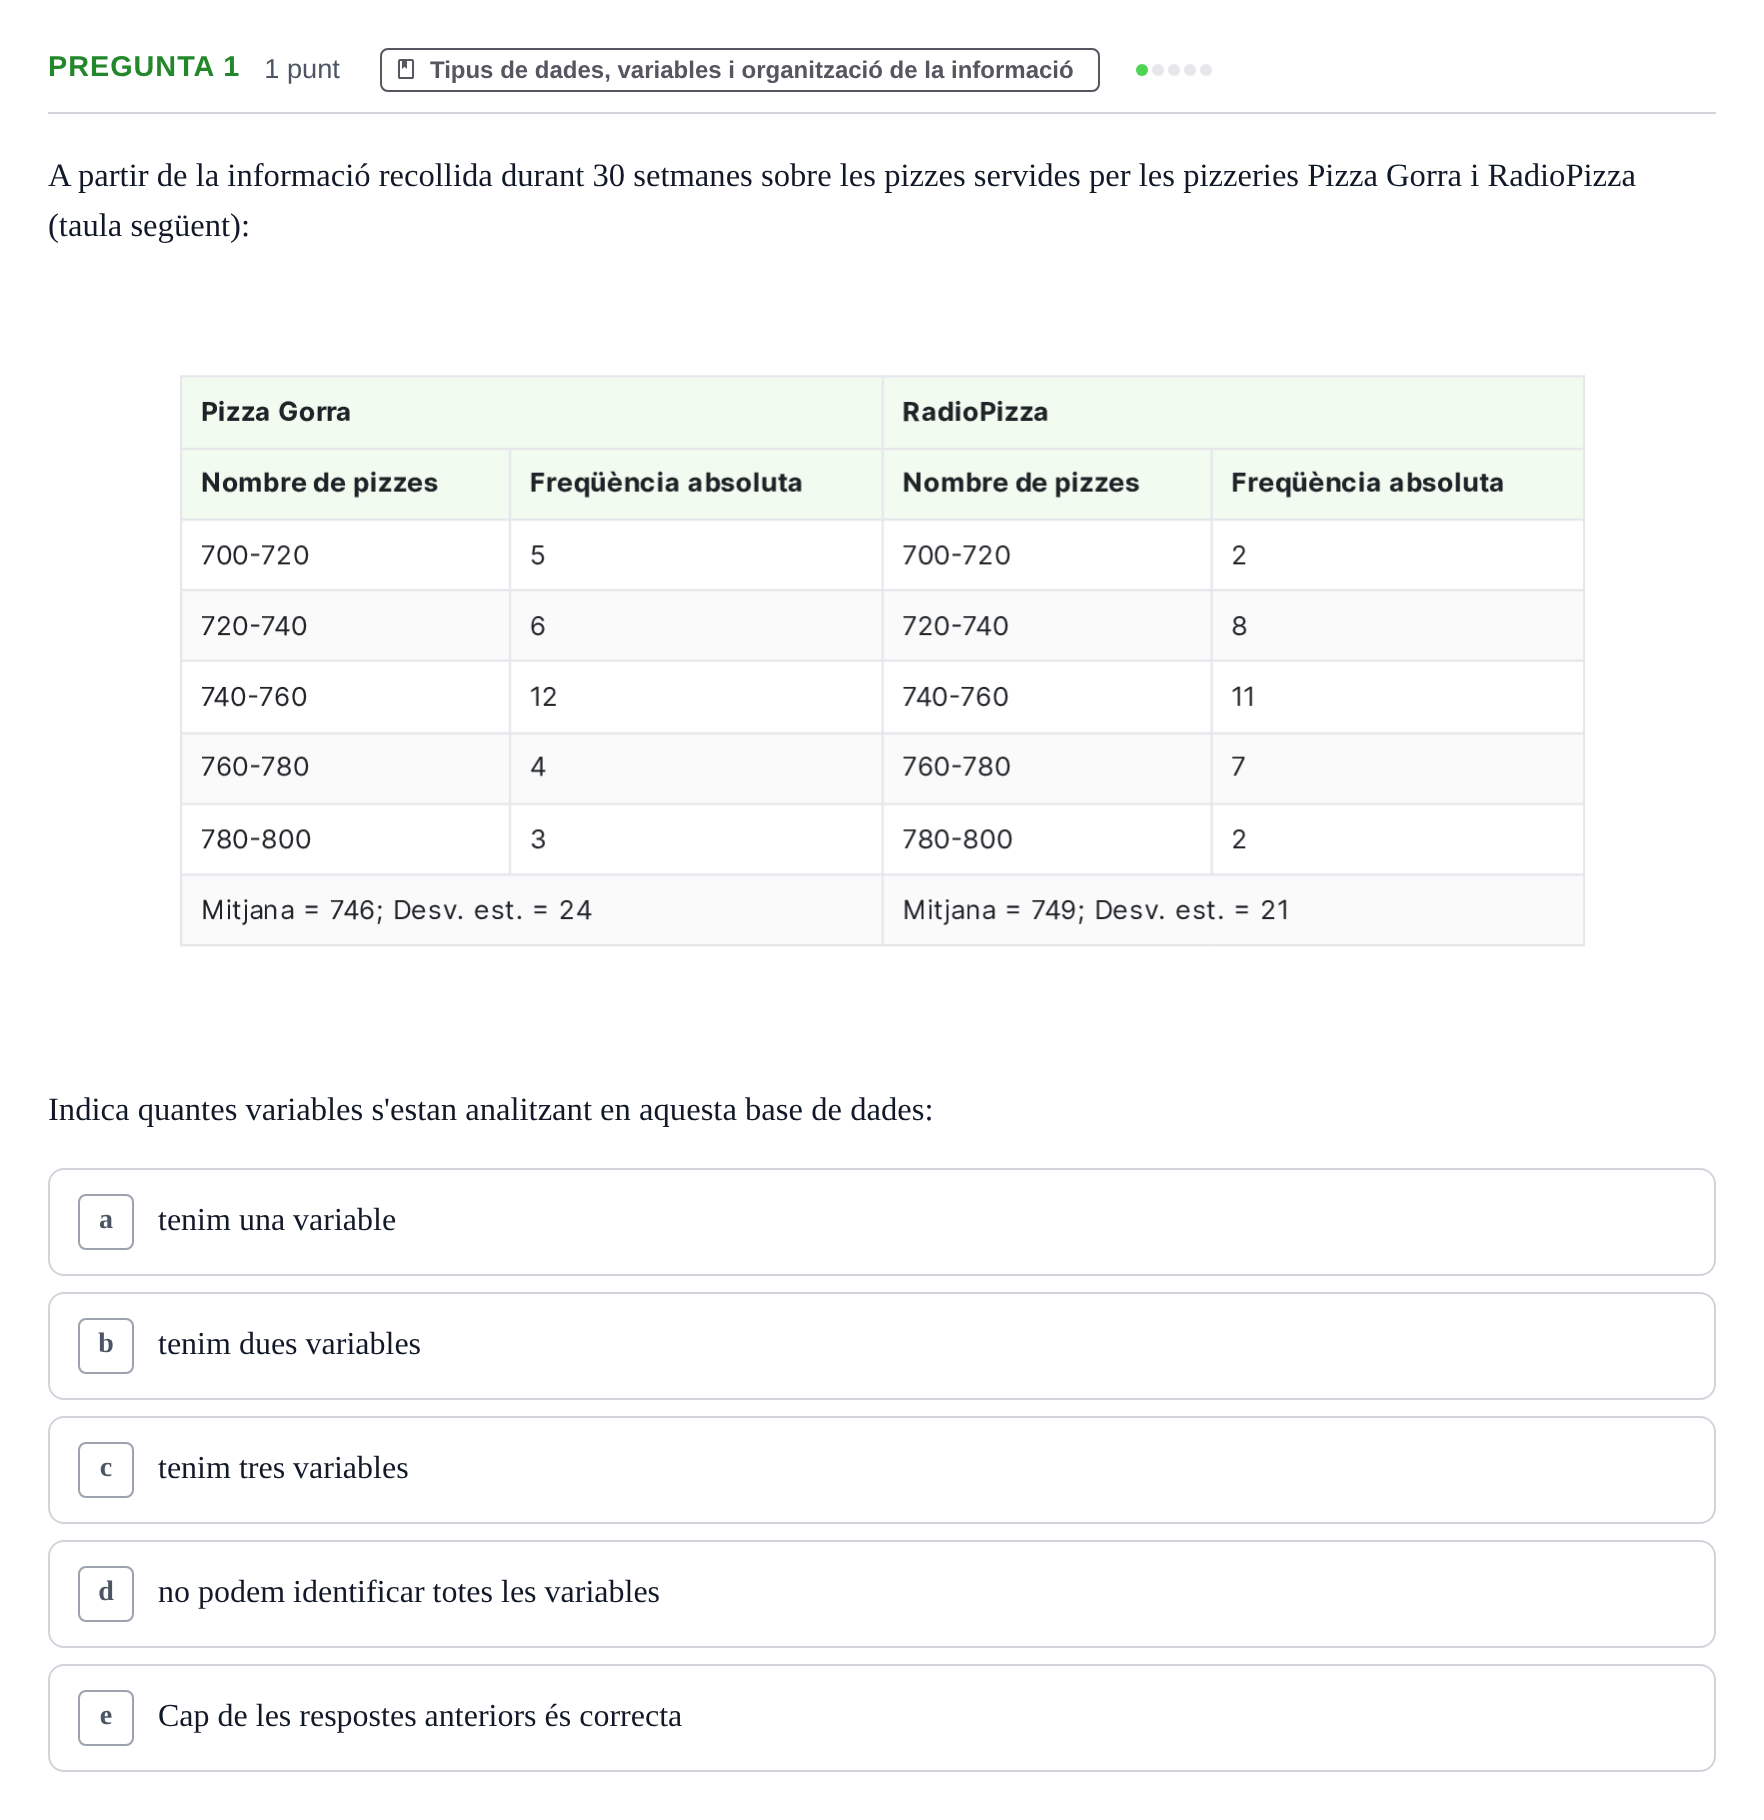Click 'Mitjana = 749; Desv. est. = 21'
This screenshot has width=1764, height=1820.
pos(1233,910)
